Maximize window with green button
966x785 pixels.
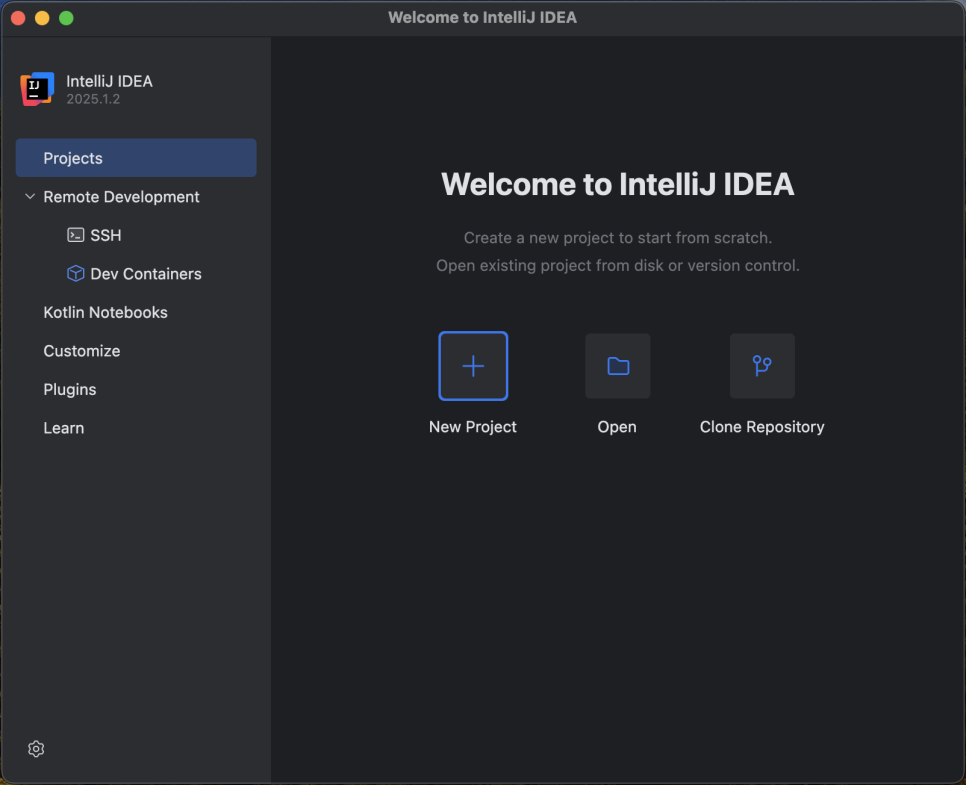click(66, 18)
